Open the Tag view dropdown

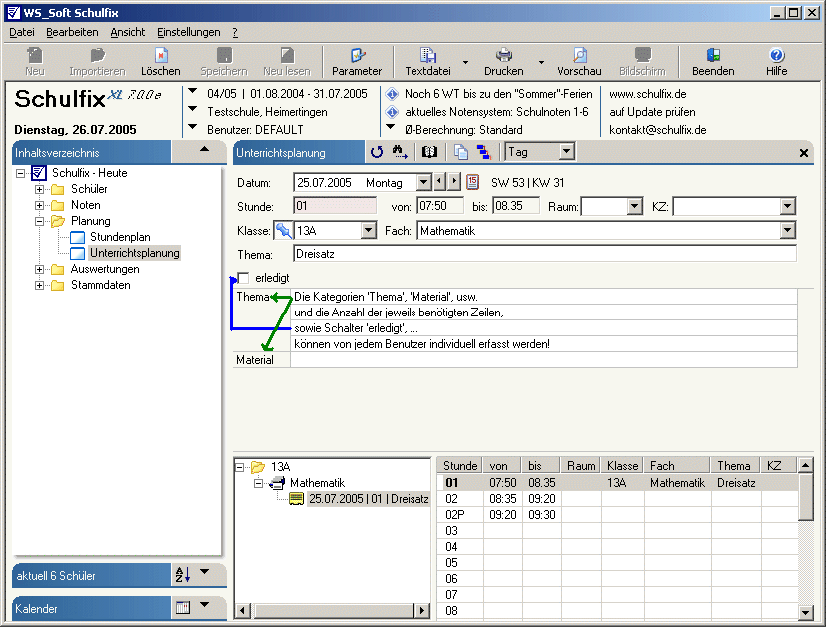[x=566, y=152]
